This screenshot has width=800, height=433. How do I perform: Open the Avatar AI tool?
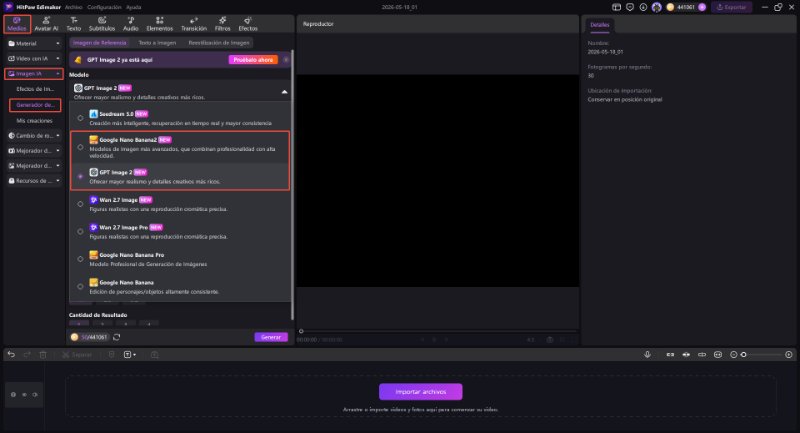point(46,23)
